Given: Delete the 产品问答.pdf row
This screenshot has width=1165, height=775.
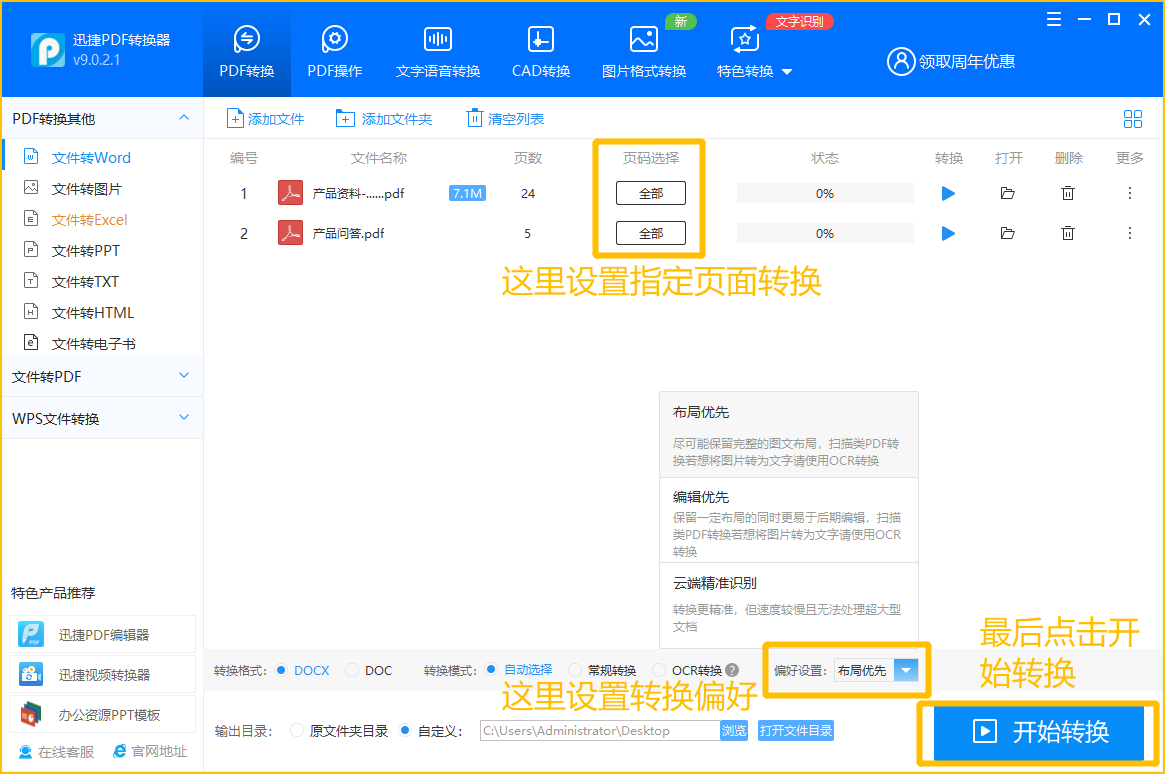Looking at the screenshot, I should [1068, 233].
